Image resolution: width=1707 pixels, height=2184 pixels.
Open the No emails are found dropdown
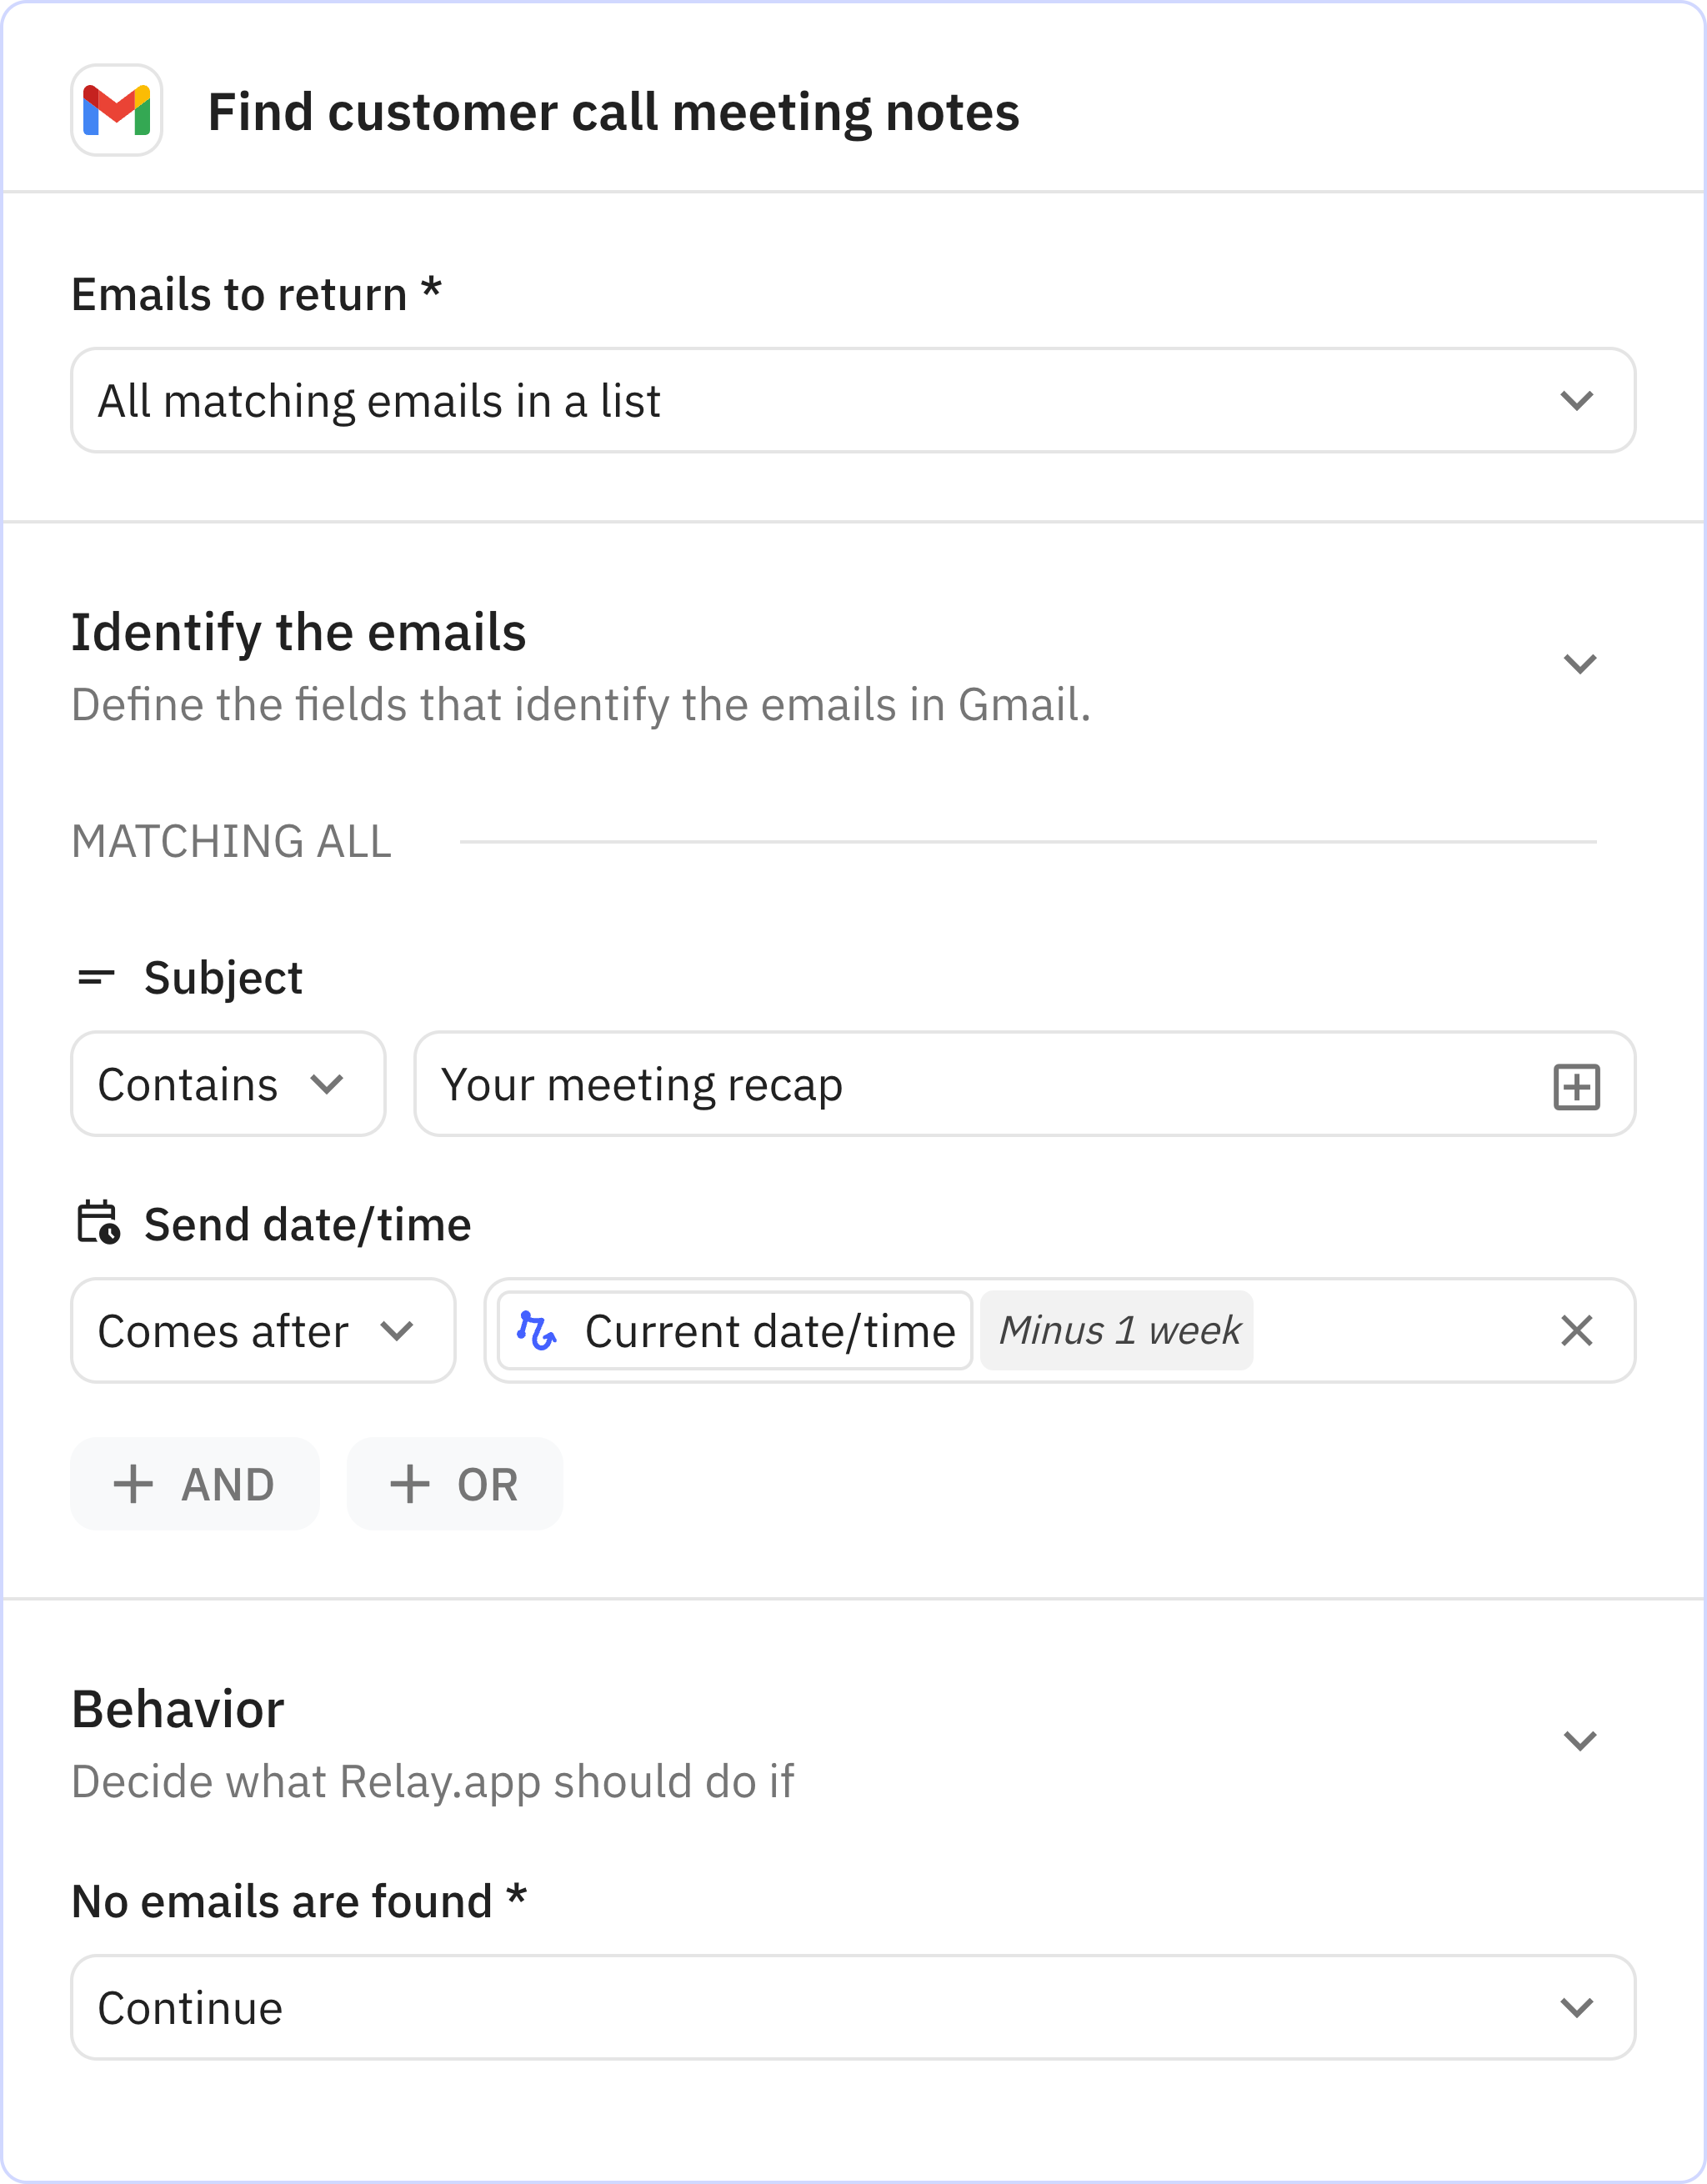click(x=852, y=2008)
